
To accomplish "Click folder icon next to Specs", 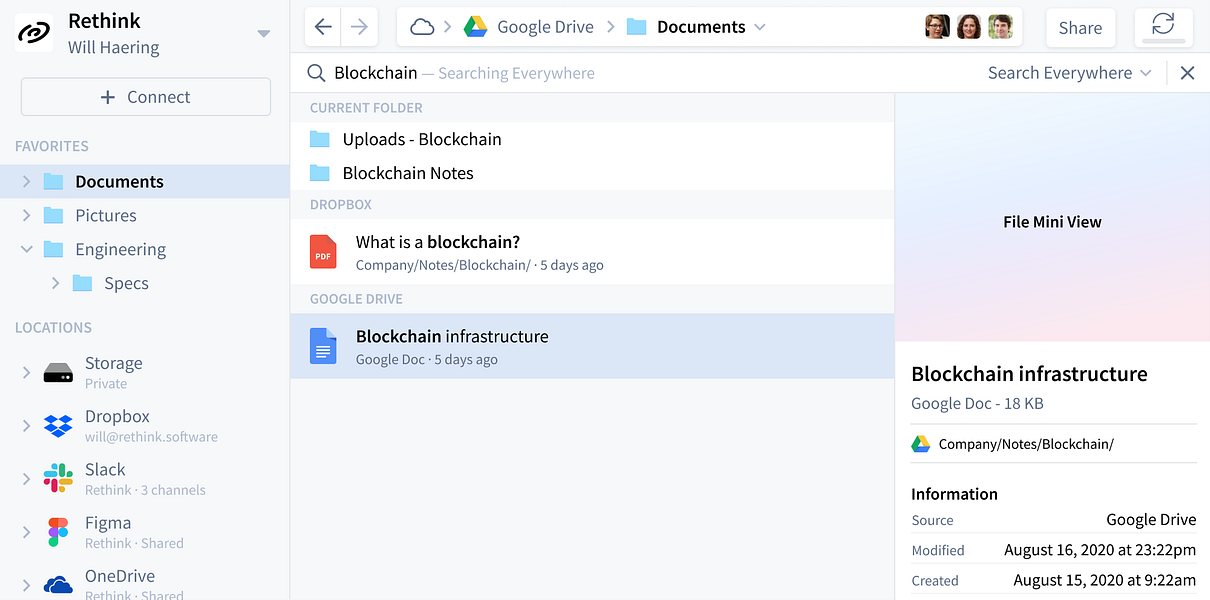I will coord(83,283).
